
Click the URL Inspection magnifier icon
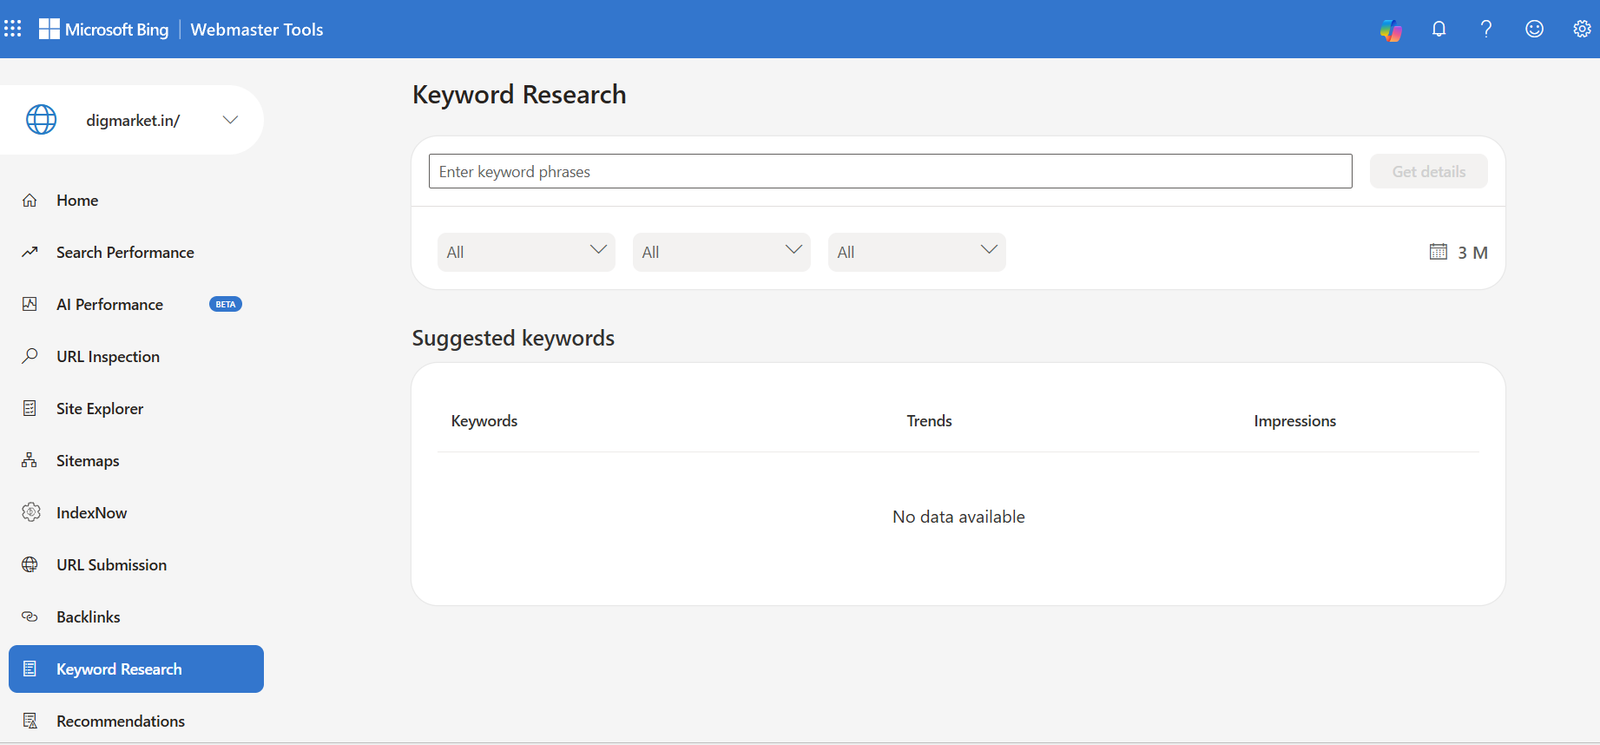[30, 356]
